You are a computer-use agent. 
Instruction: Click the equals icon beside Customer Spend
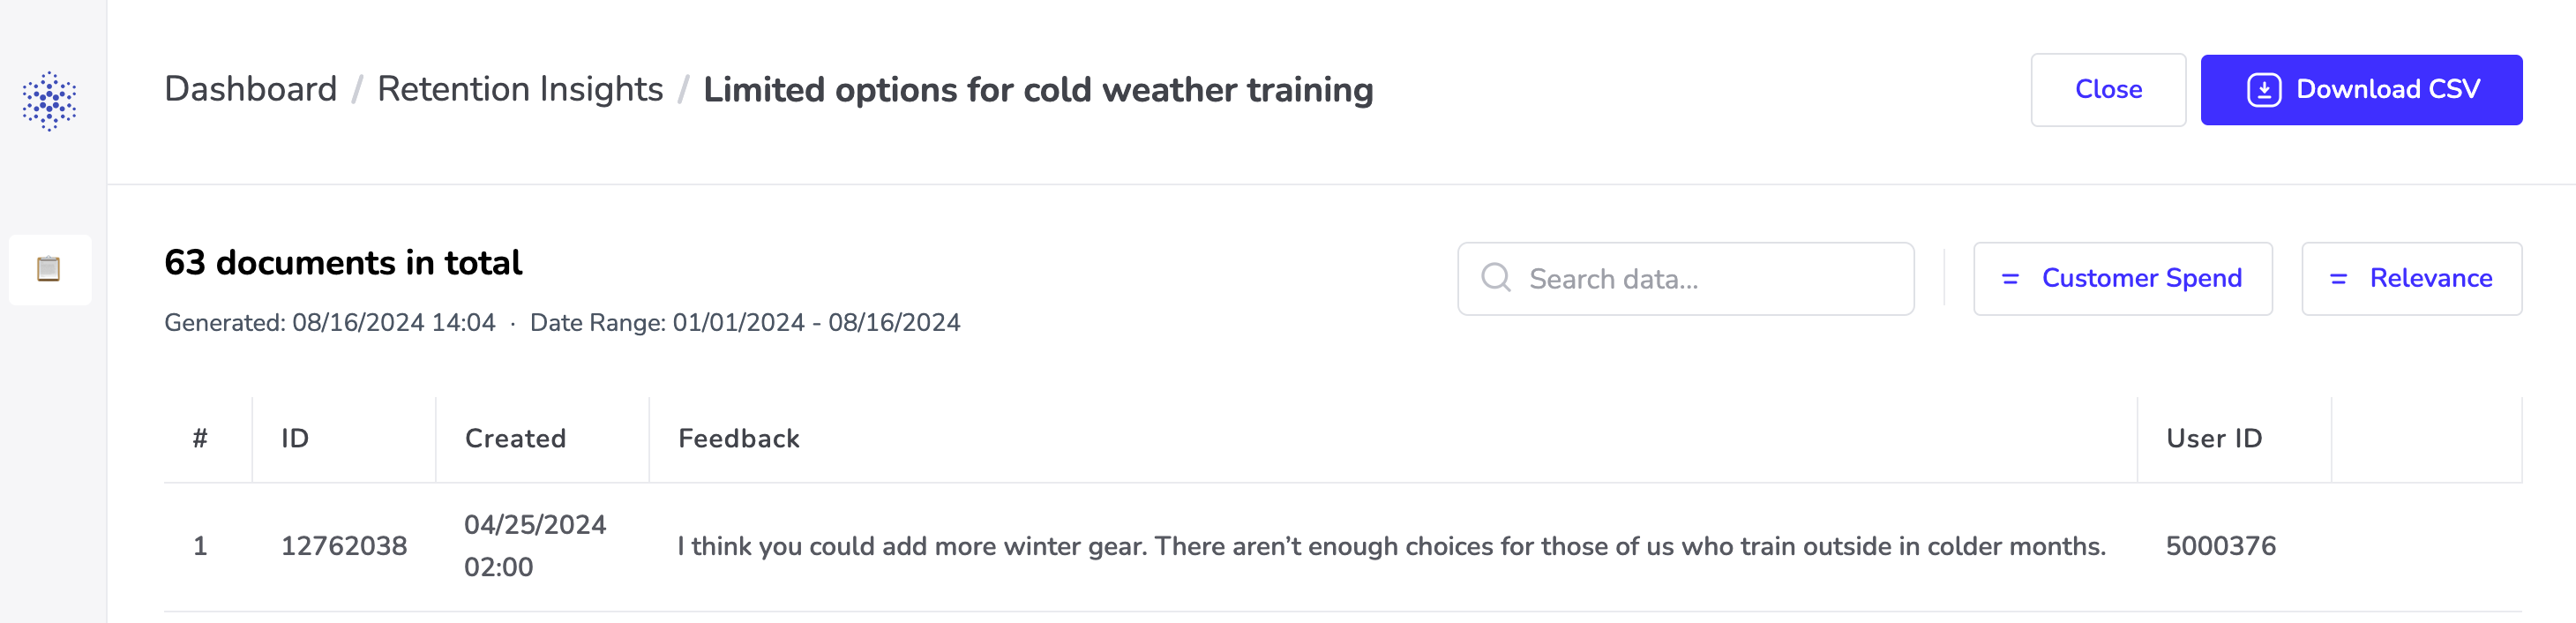(x=2010, y=279)
